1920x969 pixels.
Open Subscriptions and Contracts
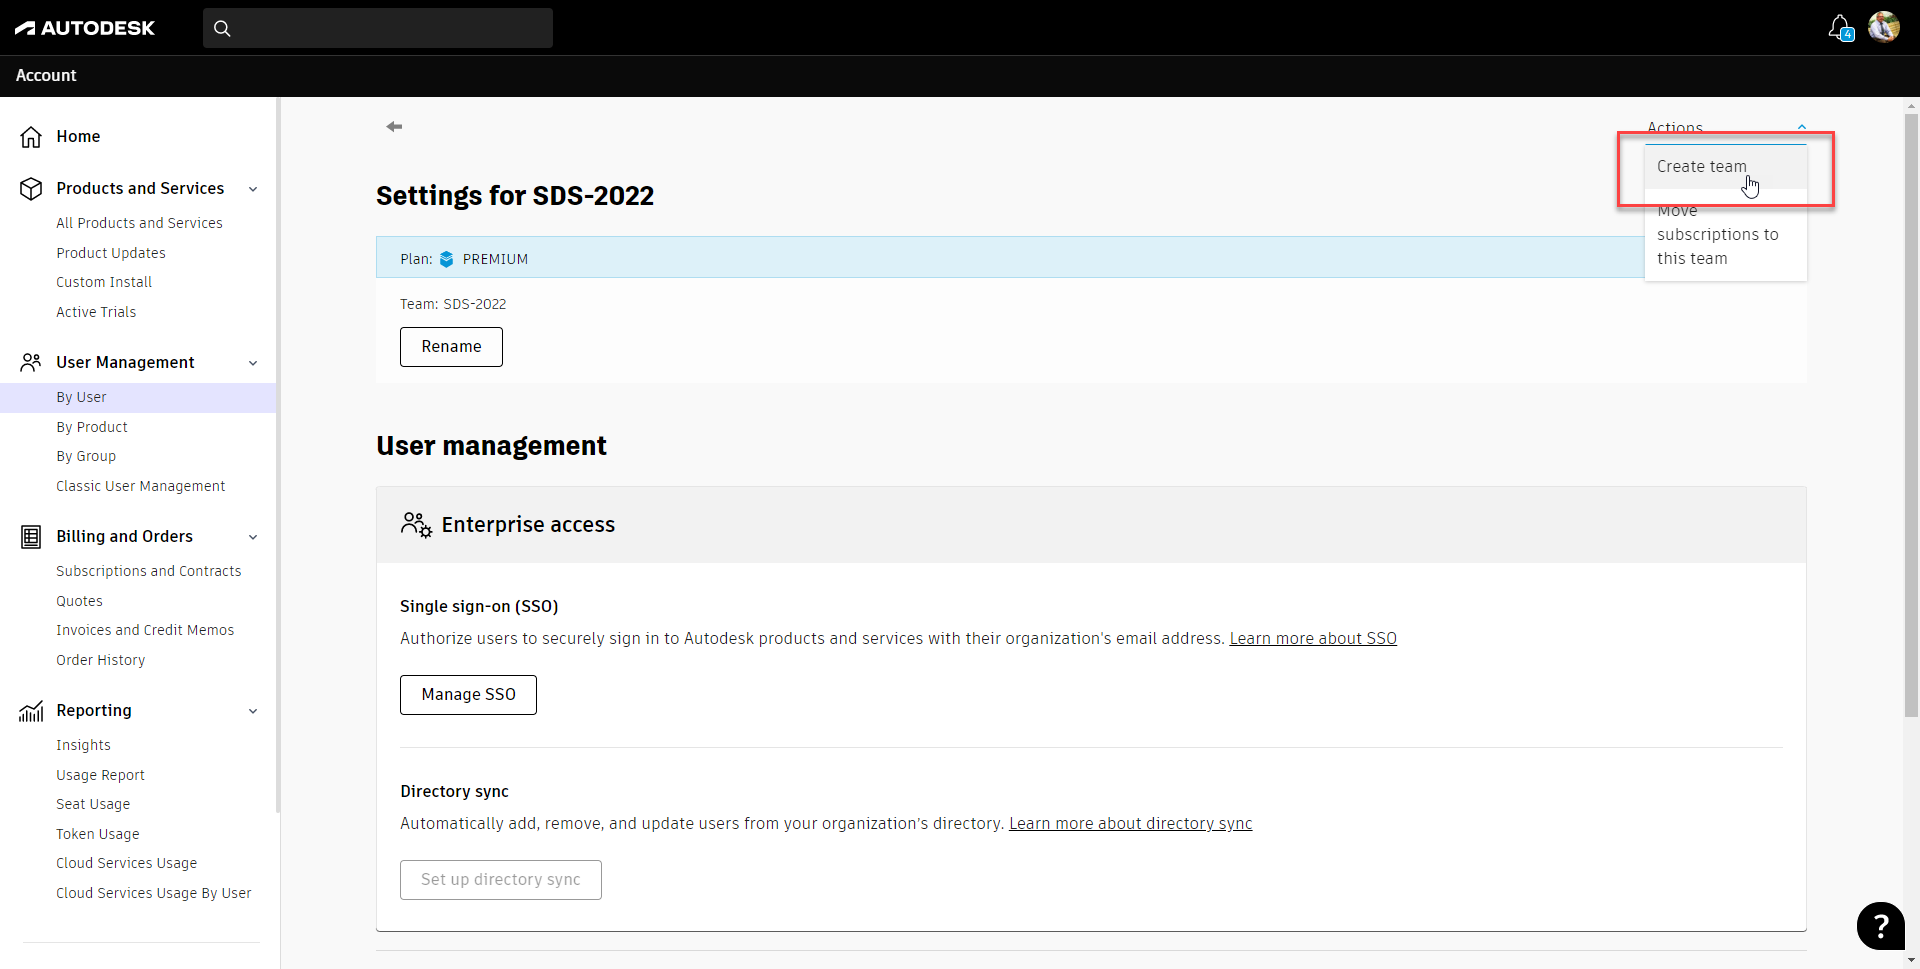[x=149, y=571]
